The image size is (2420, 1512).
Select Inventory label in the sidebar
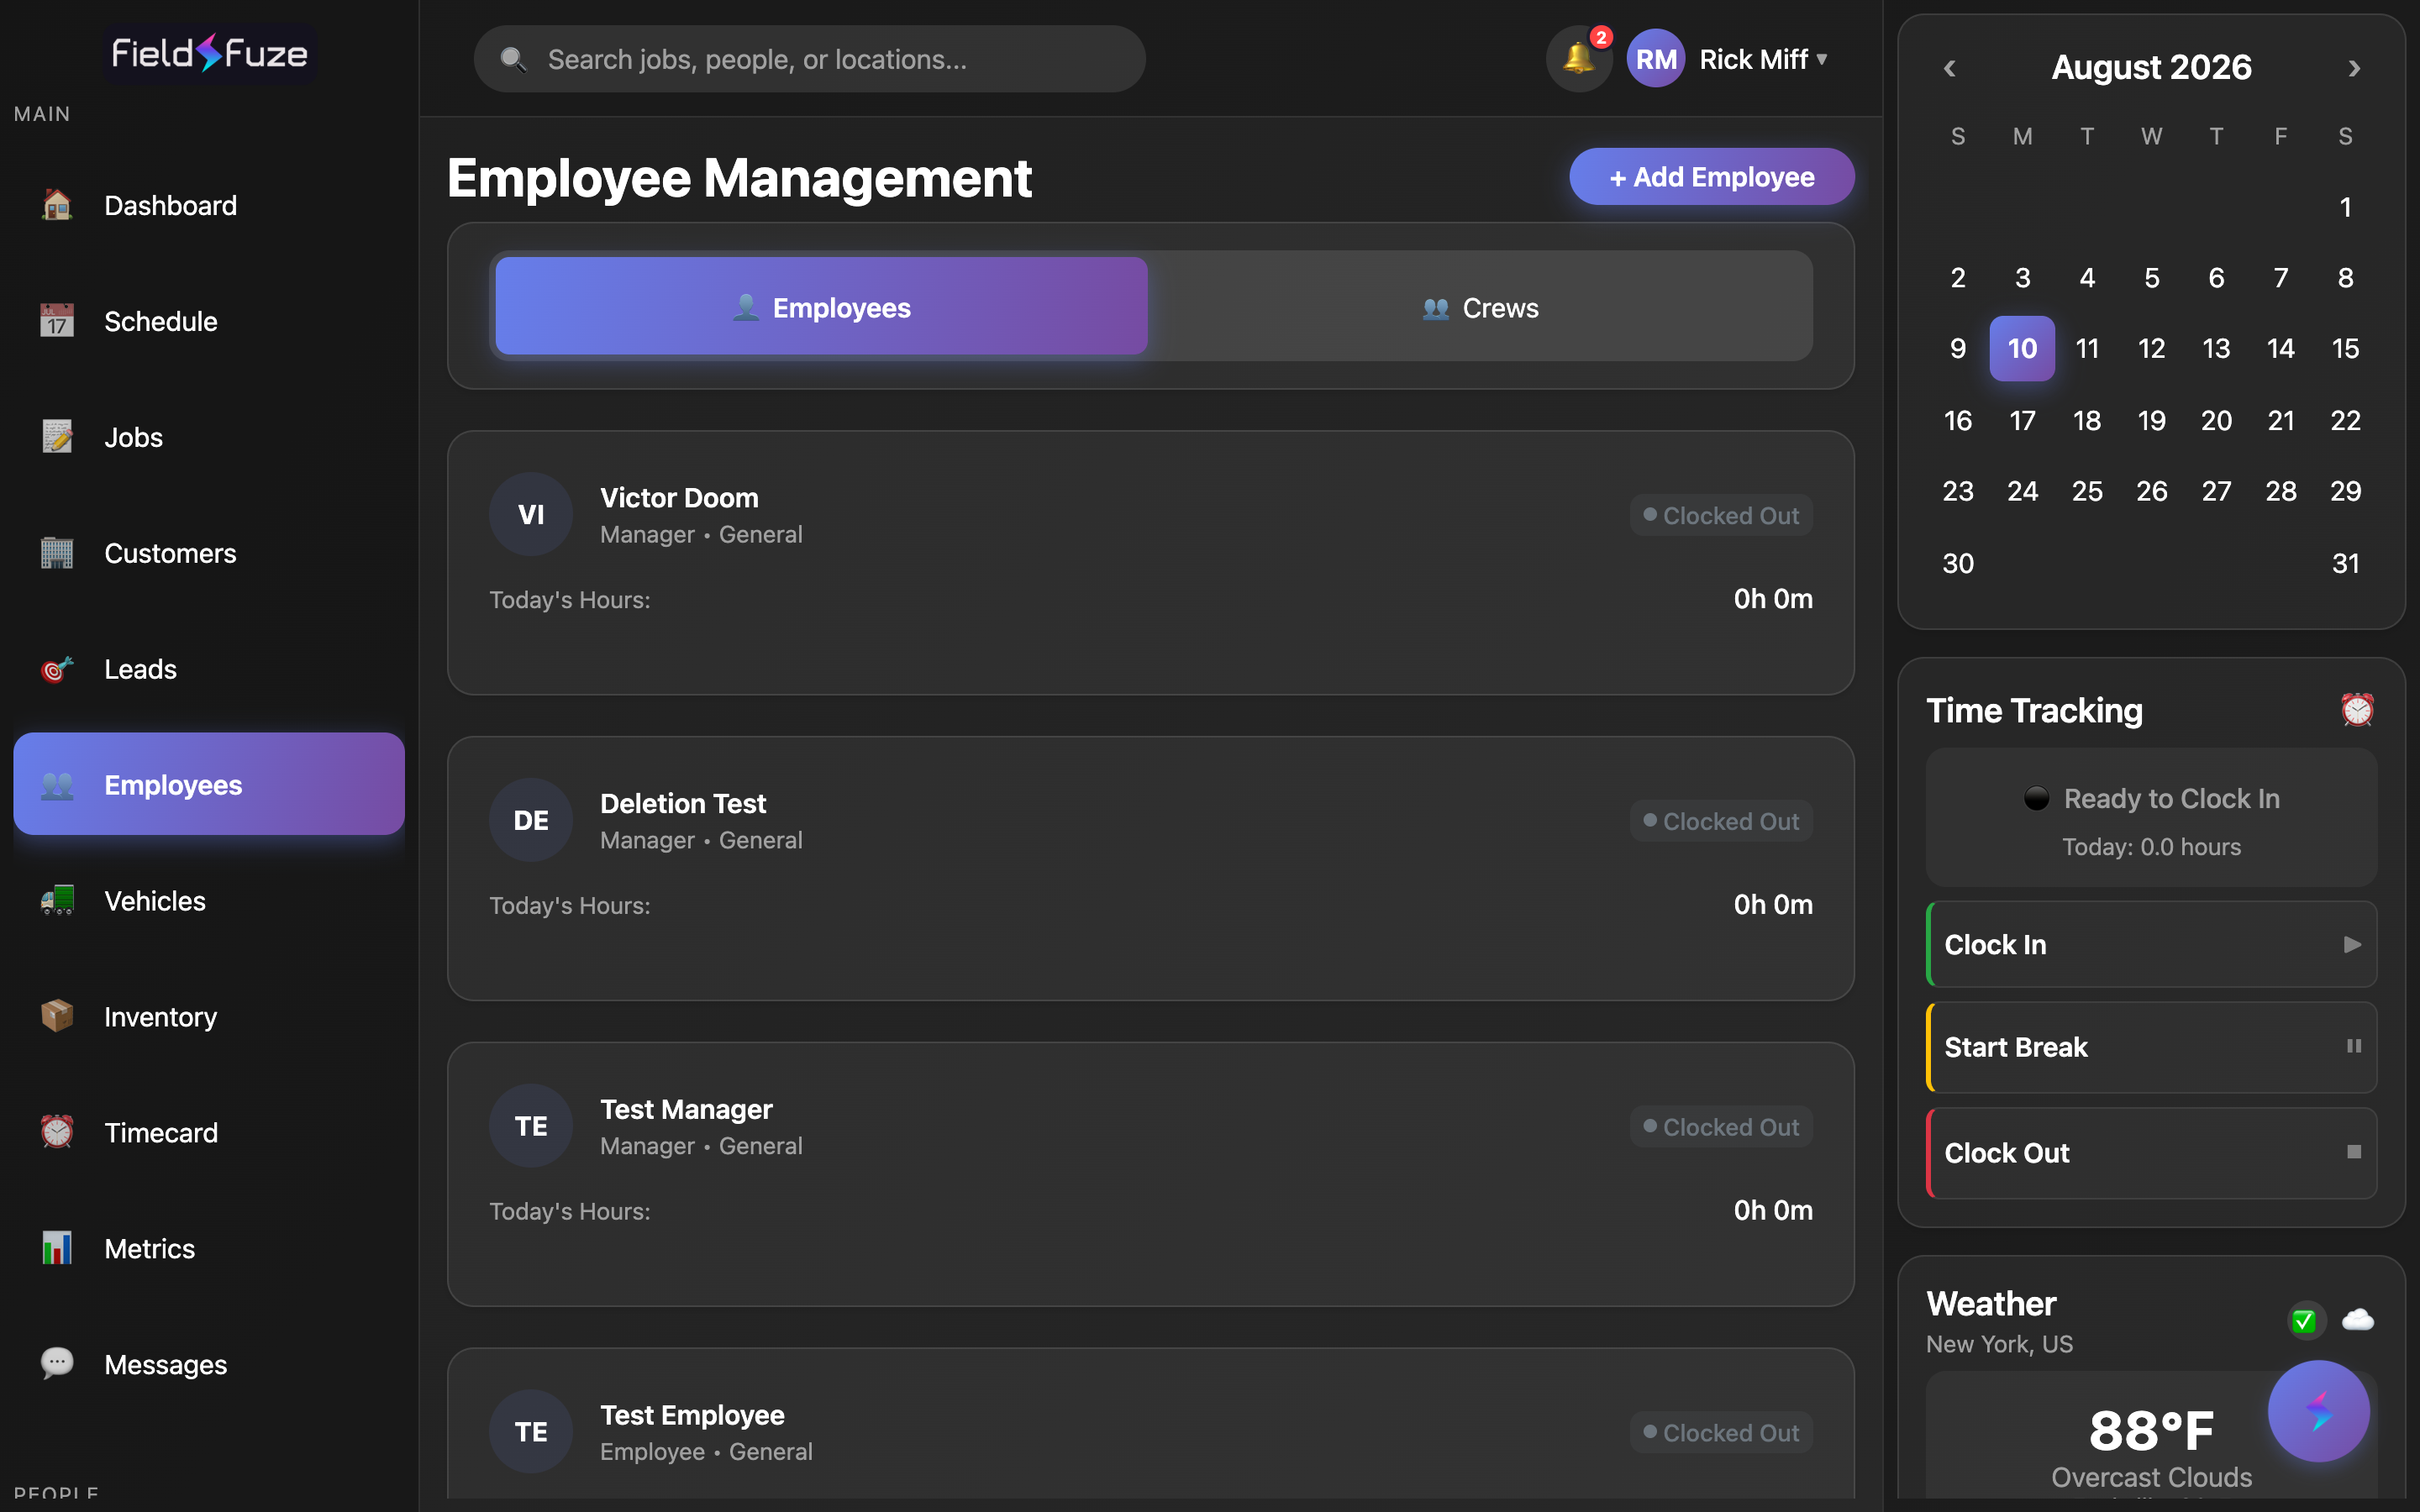click(160, 1017)
